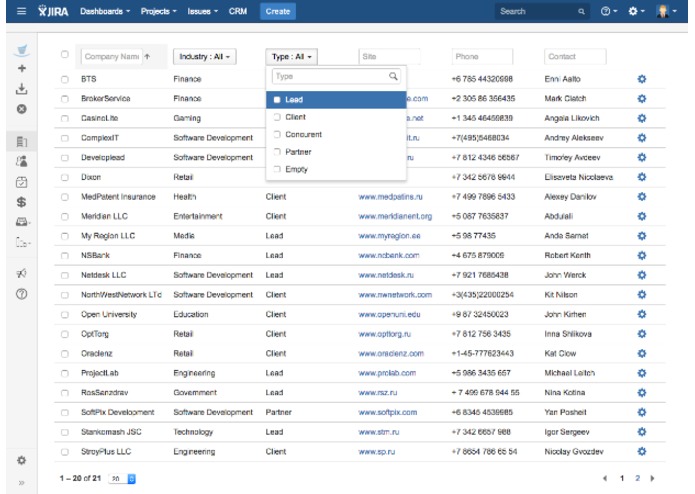Select the BTS row checkbox
Image resolution: width=695 pixels, height=494 pixels.
pyautogui.click(x=65, y=79)
